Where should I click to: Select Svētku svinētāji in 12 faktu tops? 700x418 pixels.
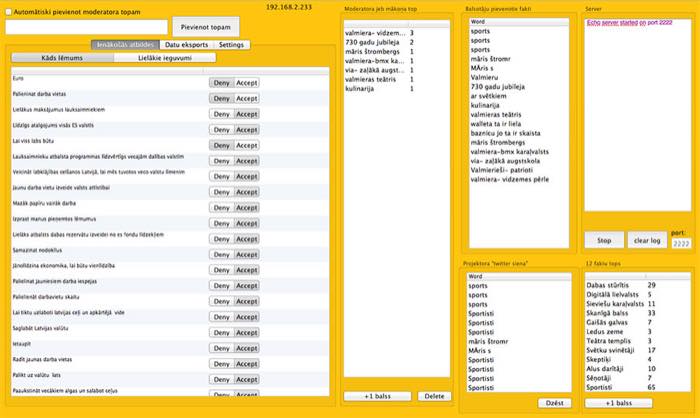click(638, 351)
